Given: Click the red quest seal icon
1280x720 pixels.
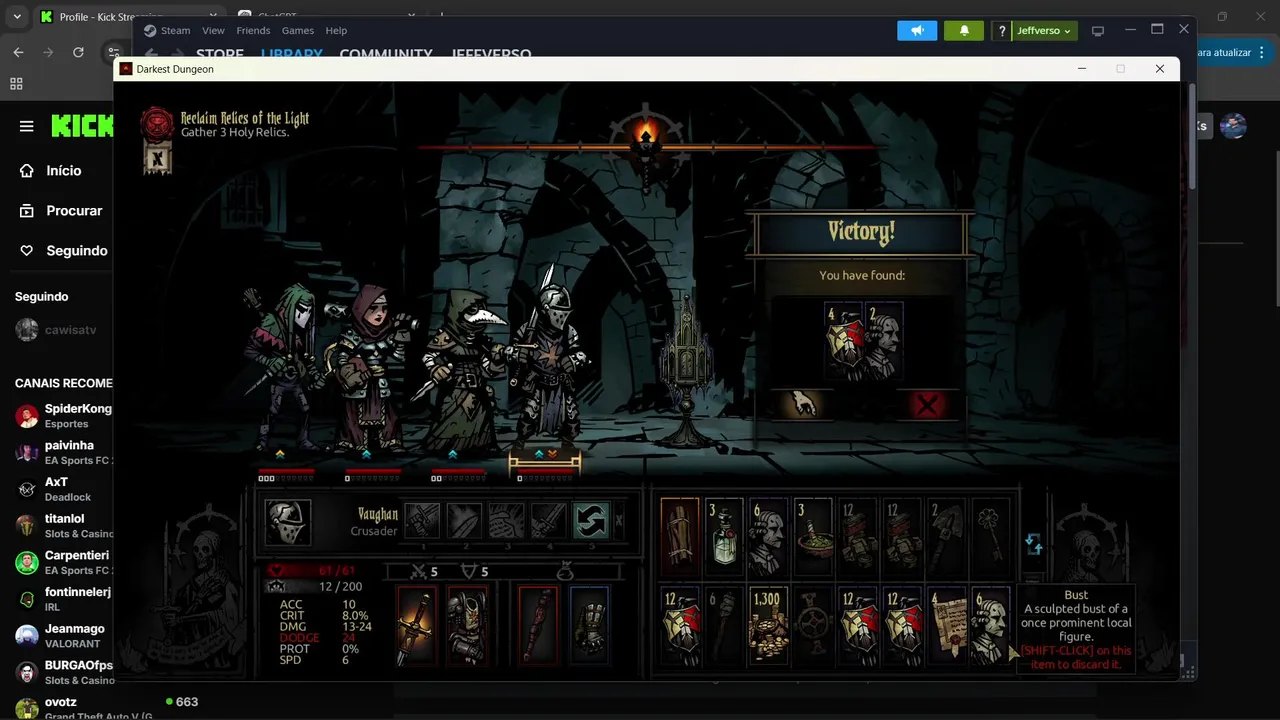Looking at the screenshot, I should [x=156, y=123].
